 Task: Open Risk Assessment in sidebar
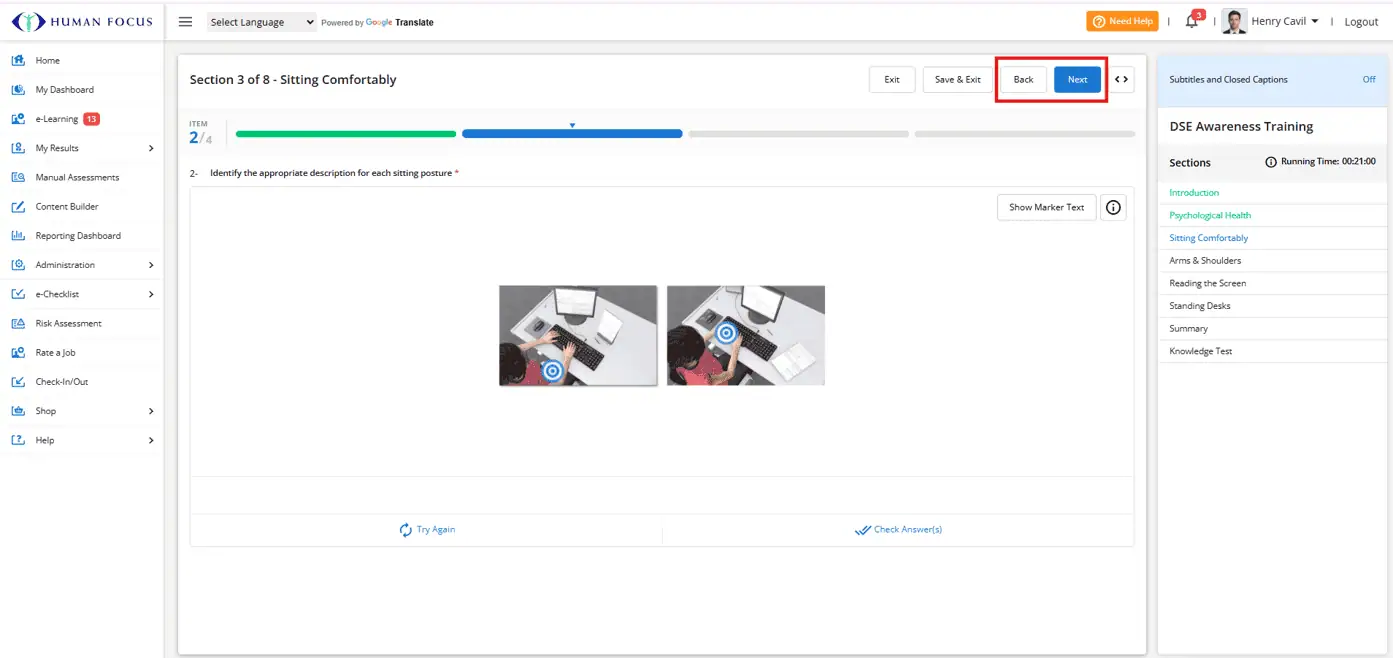68,324
